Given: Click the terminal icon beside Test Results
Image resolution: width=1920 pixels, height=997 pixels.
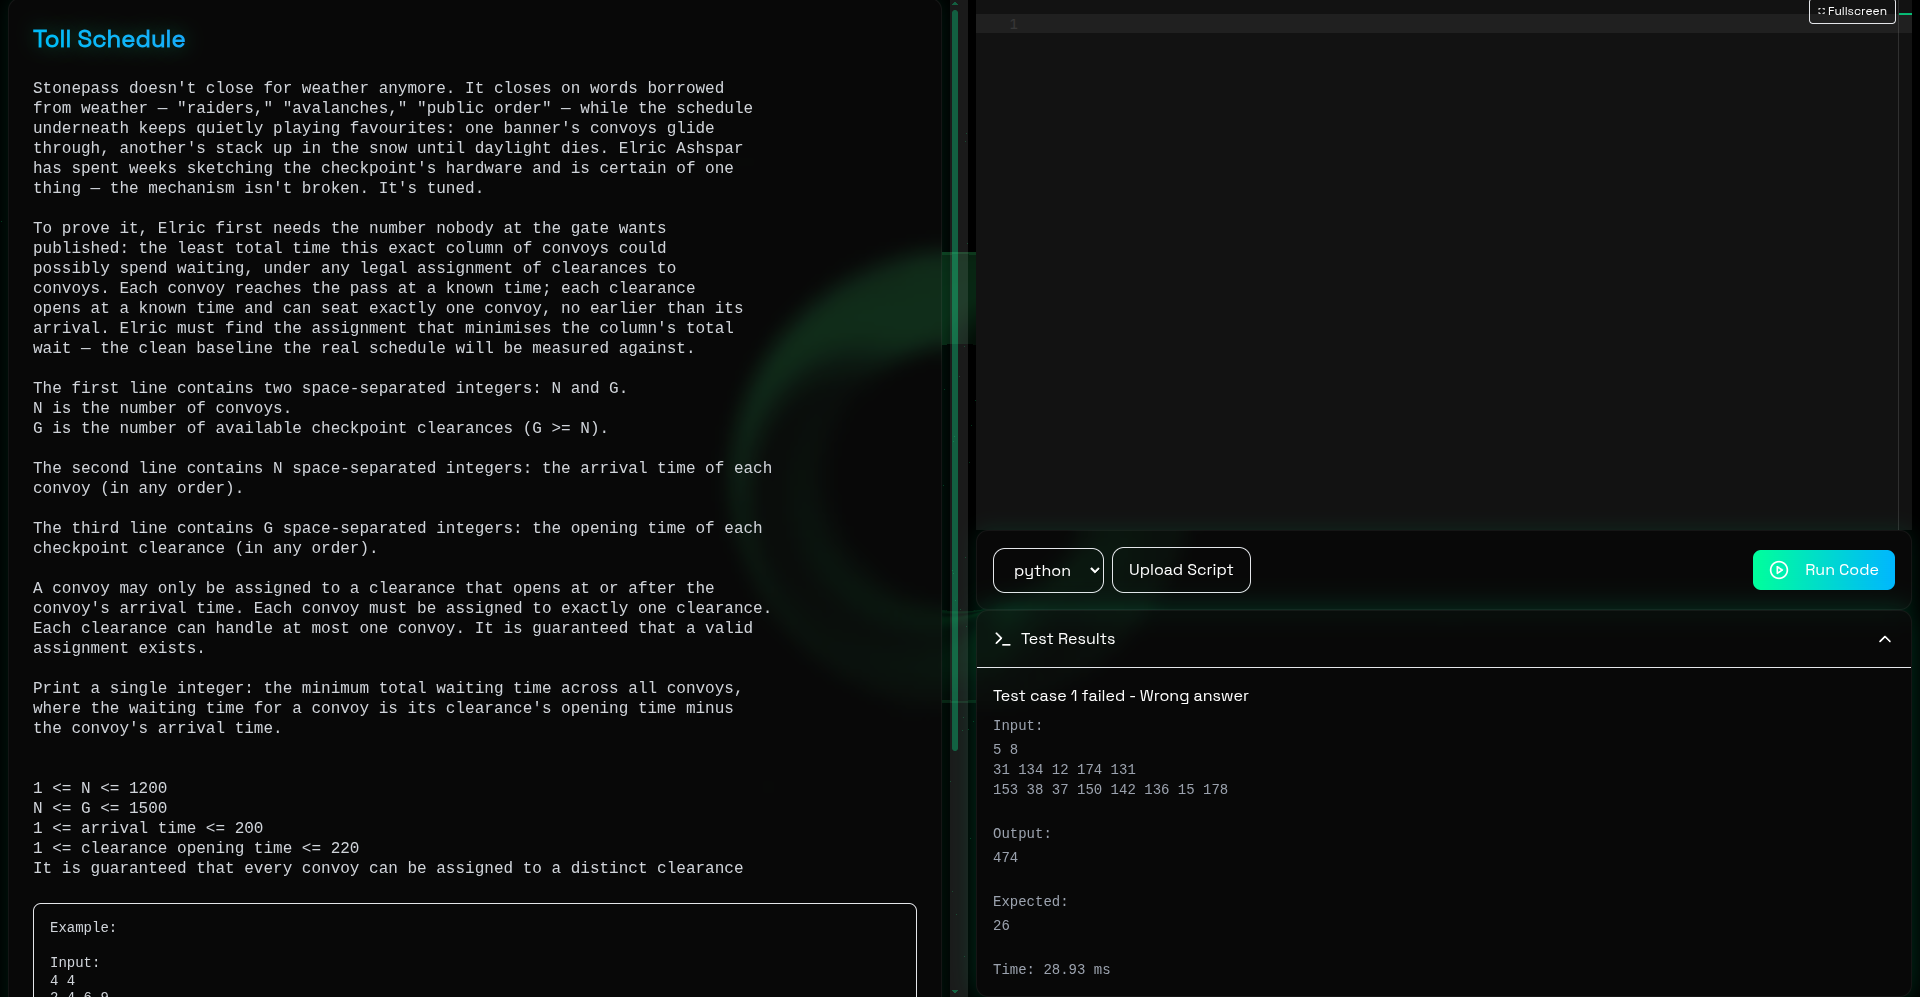Looking at the screenshot, I should tap(1002, 639).
